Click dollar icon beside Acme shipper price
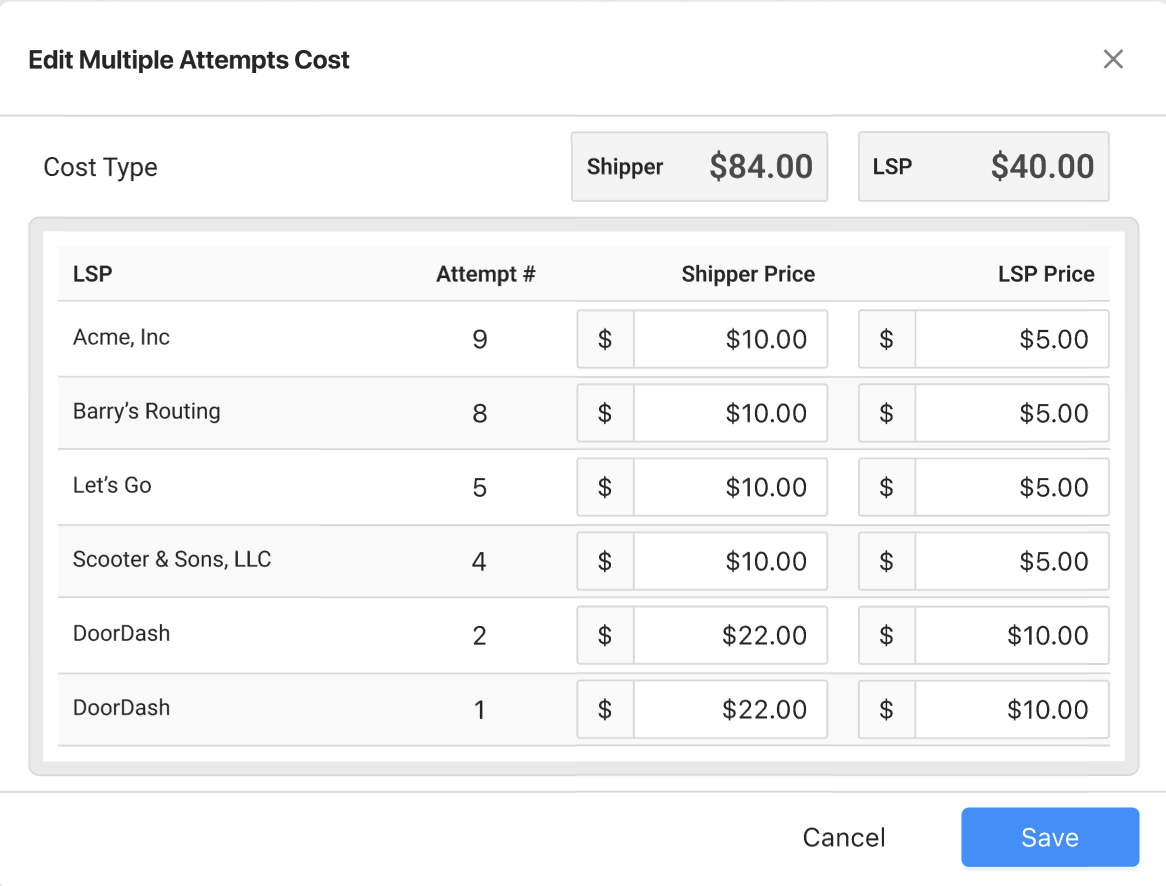Viewport: 1166px width, 886px height. pos(605,339)
